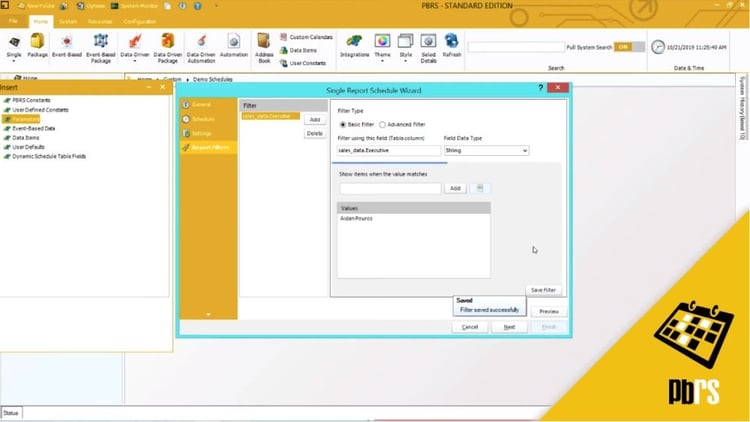Open Data Items in the ribbon
This screenshot has height=422, width=750.
pos(298,50)
